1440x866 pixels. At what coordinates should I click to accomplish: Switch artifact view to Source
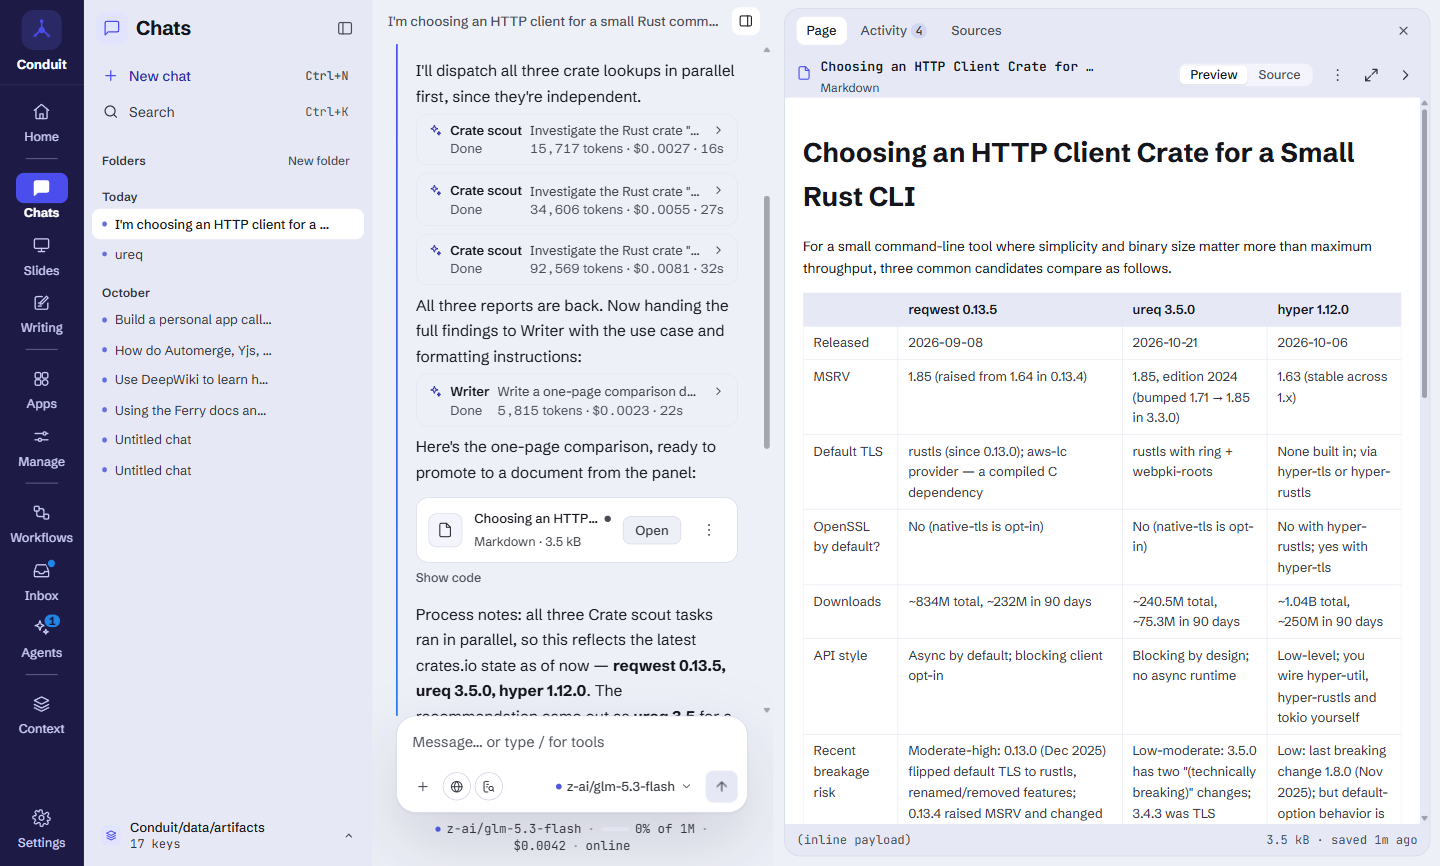pyautogui.click(x=1279, y=75)
